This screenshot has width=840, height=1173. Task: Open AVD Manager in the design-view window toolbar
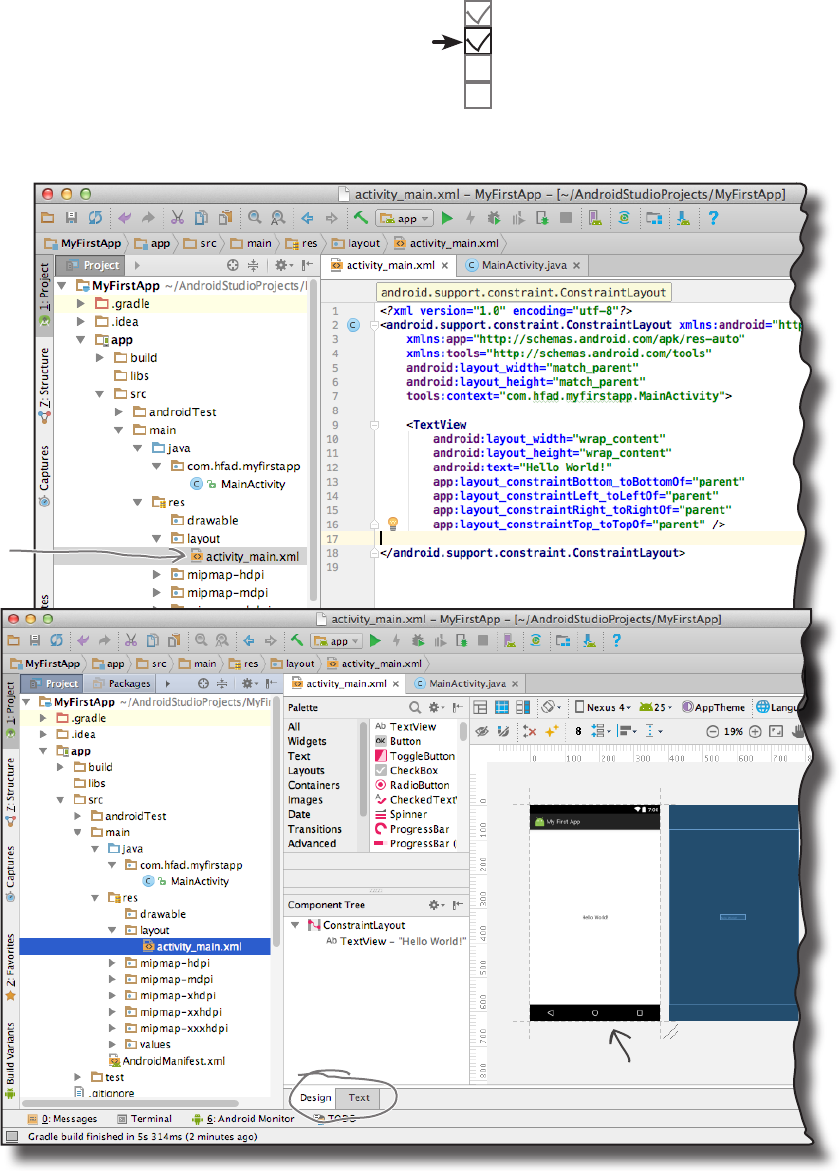509,640
